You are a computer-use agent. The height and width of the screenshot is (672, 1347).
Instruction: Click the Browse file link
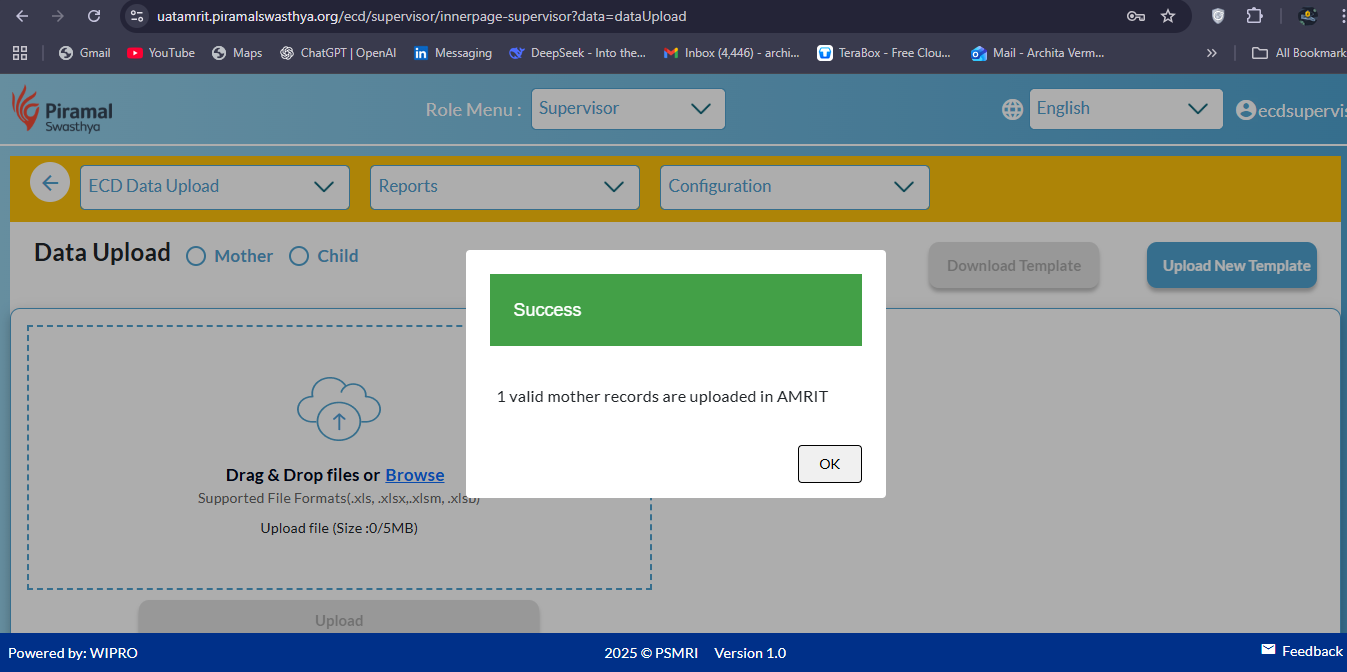pyautogui.click(x=414, y=475)
